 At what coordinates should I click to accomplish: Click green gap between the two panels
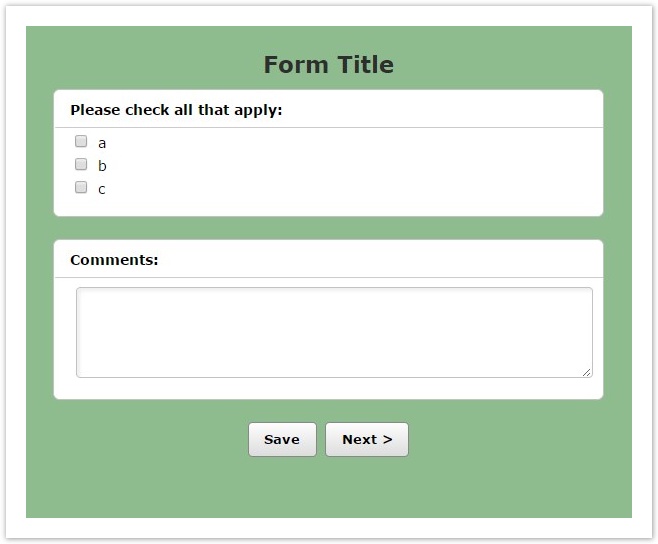[328, 228]
